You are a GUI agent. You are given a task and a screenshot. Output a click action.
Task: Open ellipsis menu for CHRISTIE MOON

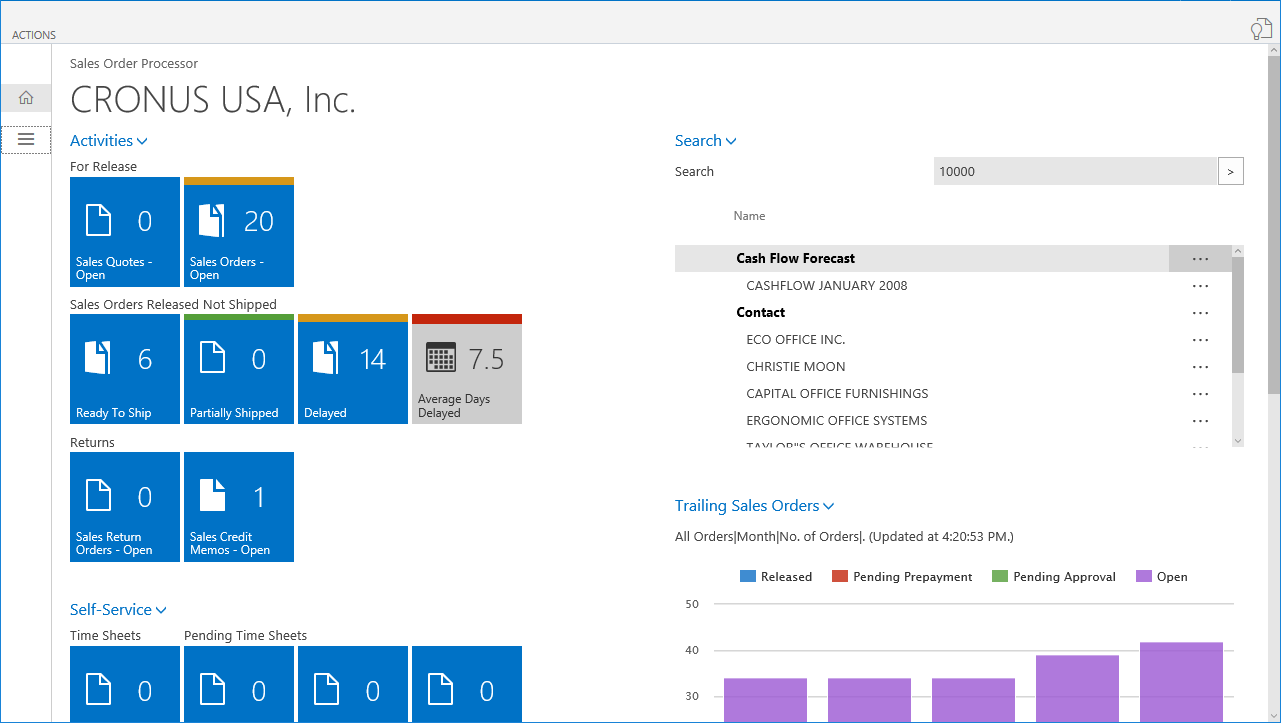click(1200, 367)
